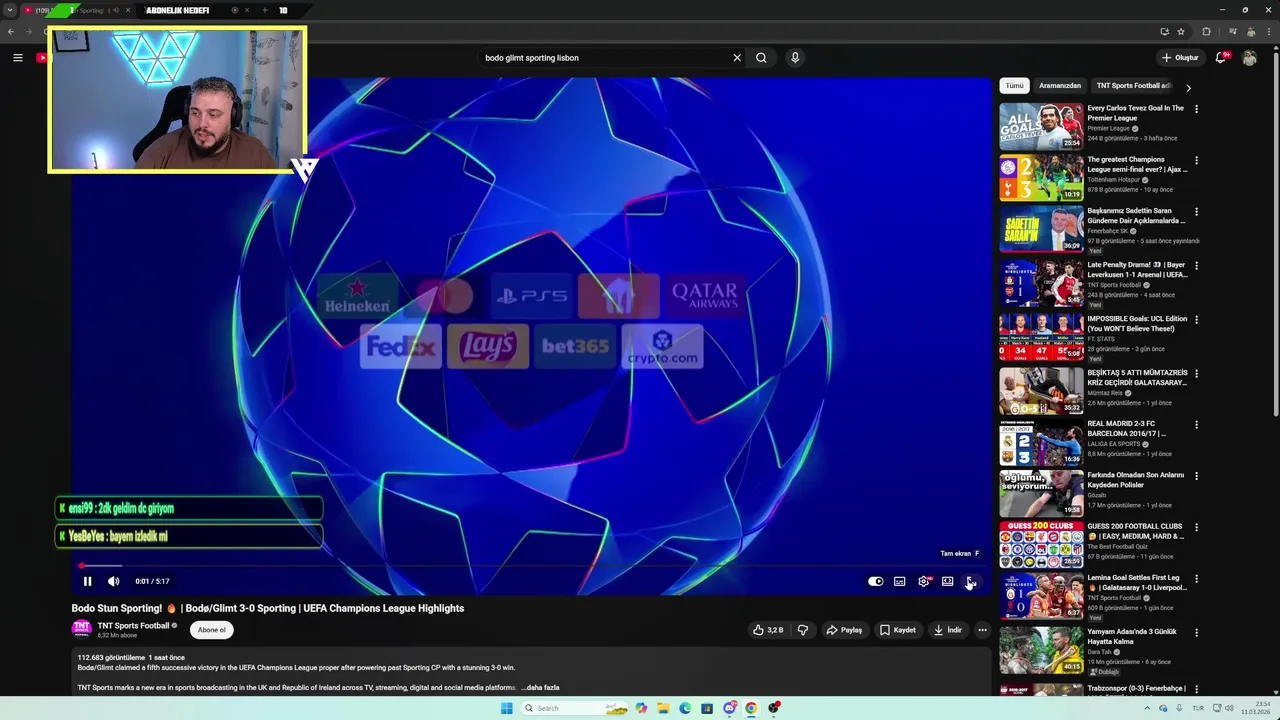Bookmark this page with the star icon
Screen dimensions: 1280x720
[1181, 31]
